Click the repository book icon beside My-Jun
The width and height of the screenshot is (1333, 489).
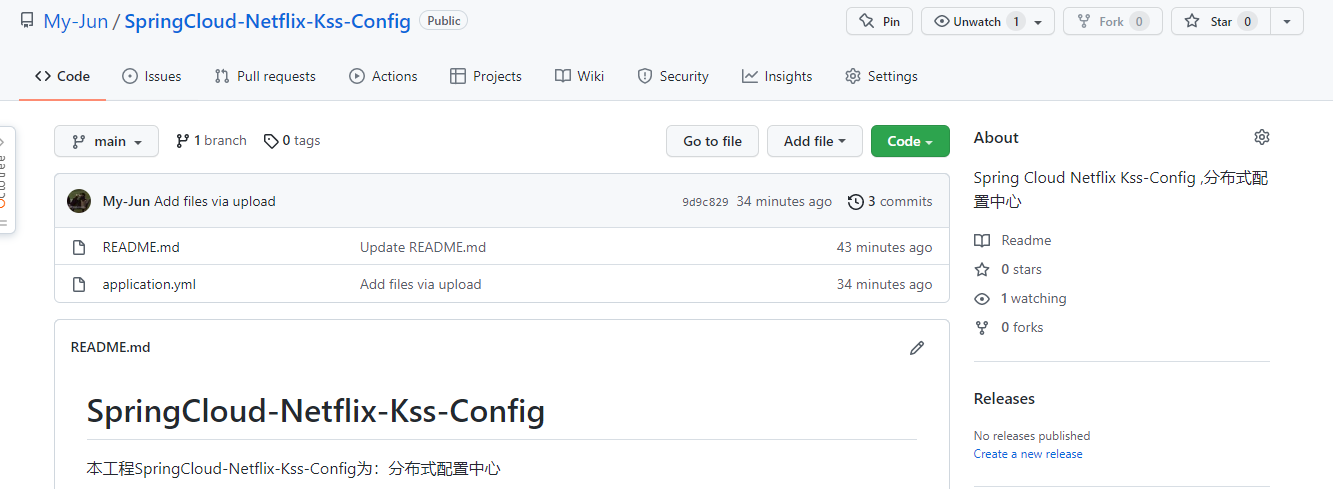point(27,21)
